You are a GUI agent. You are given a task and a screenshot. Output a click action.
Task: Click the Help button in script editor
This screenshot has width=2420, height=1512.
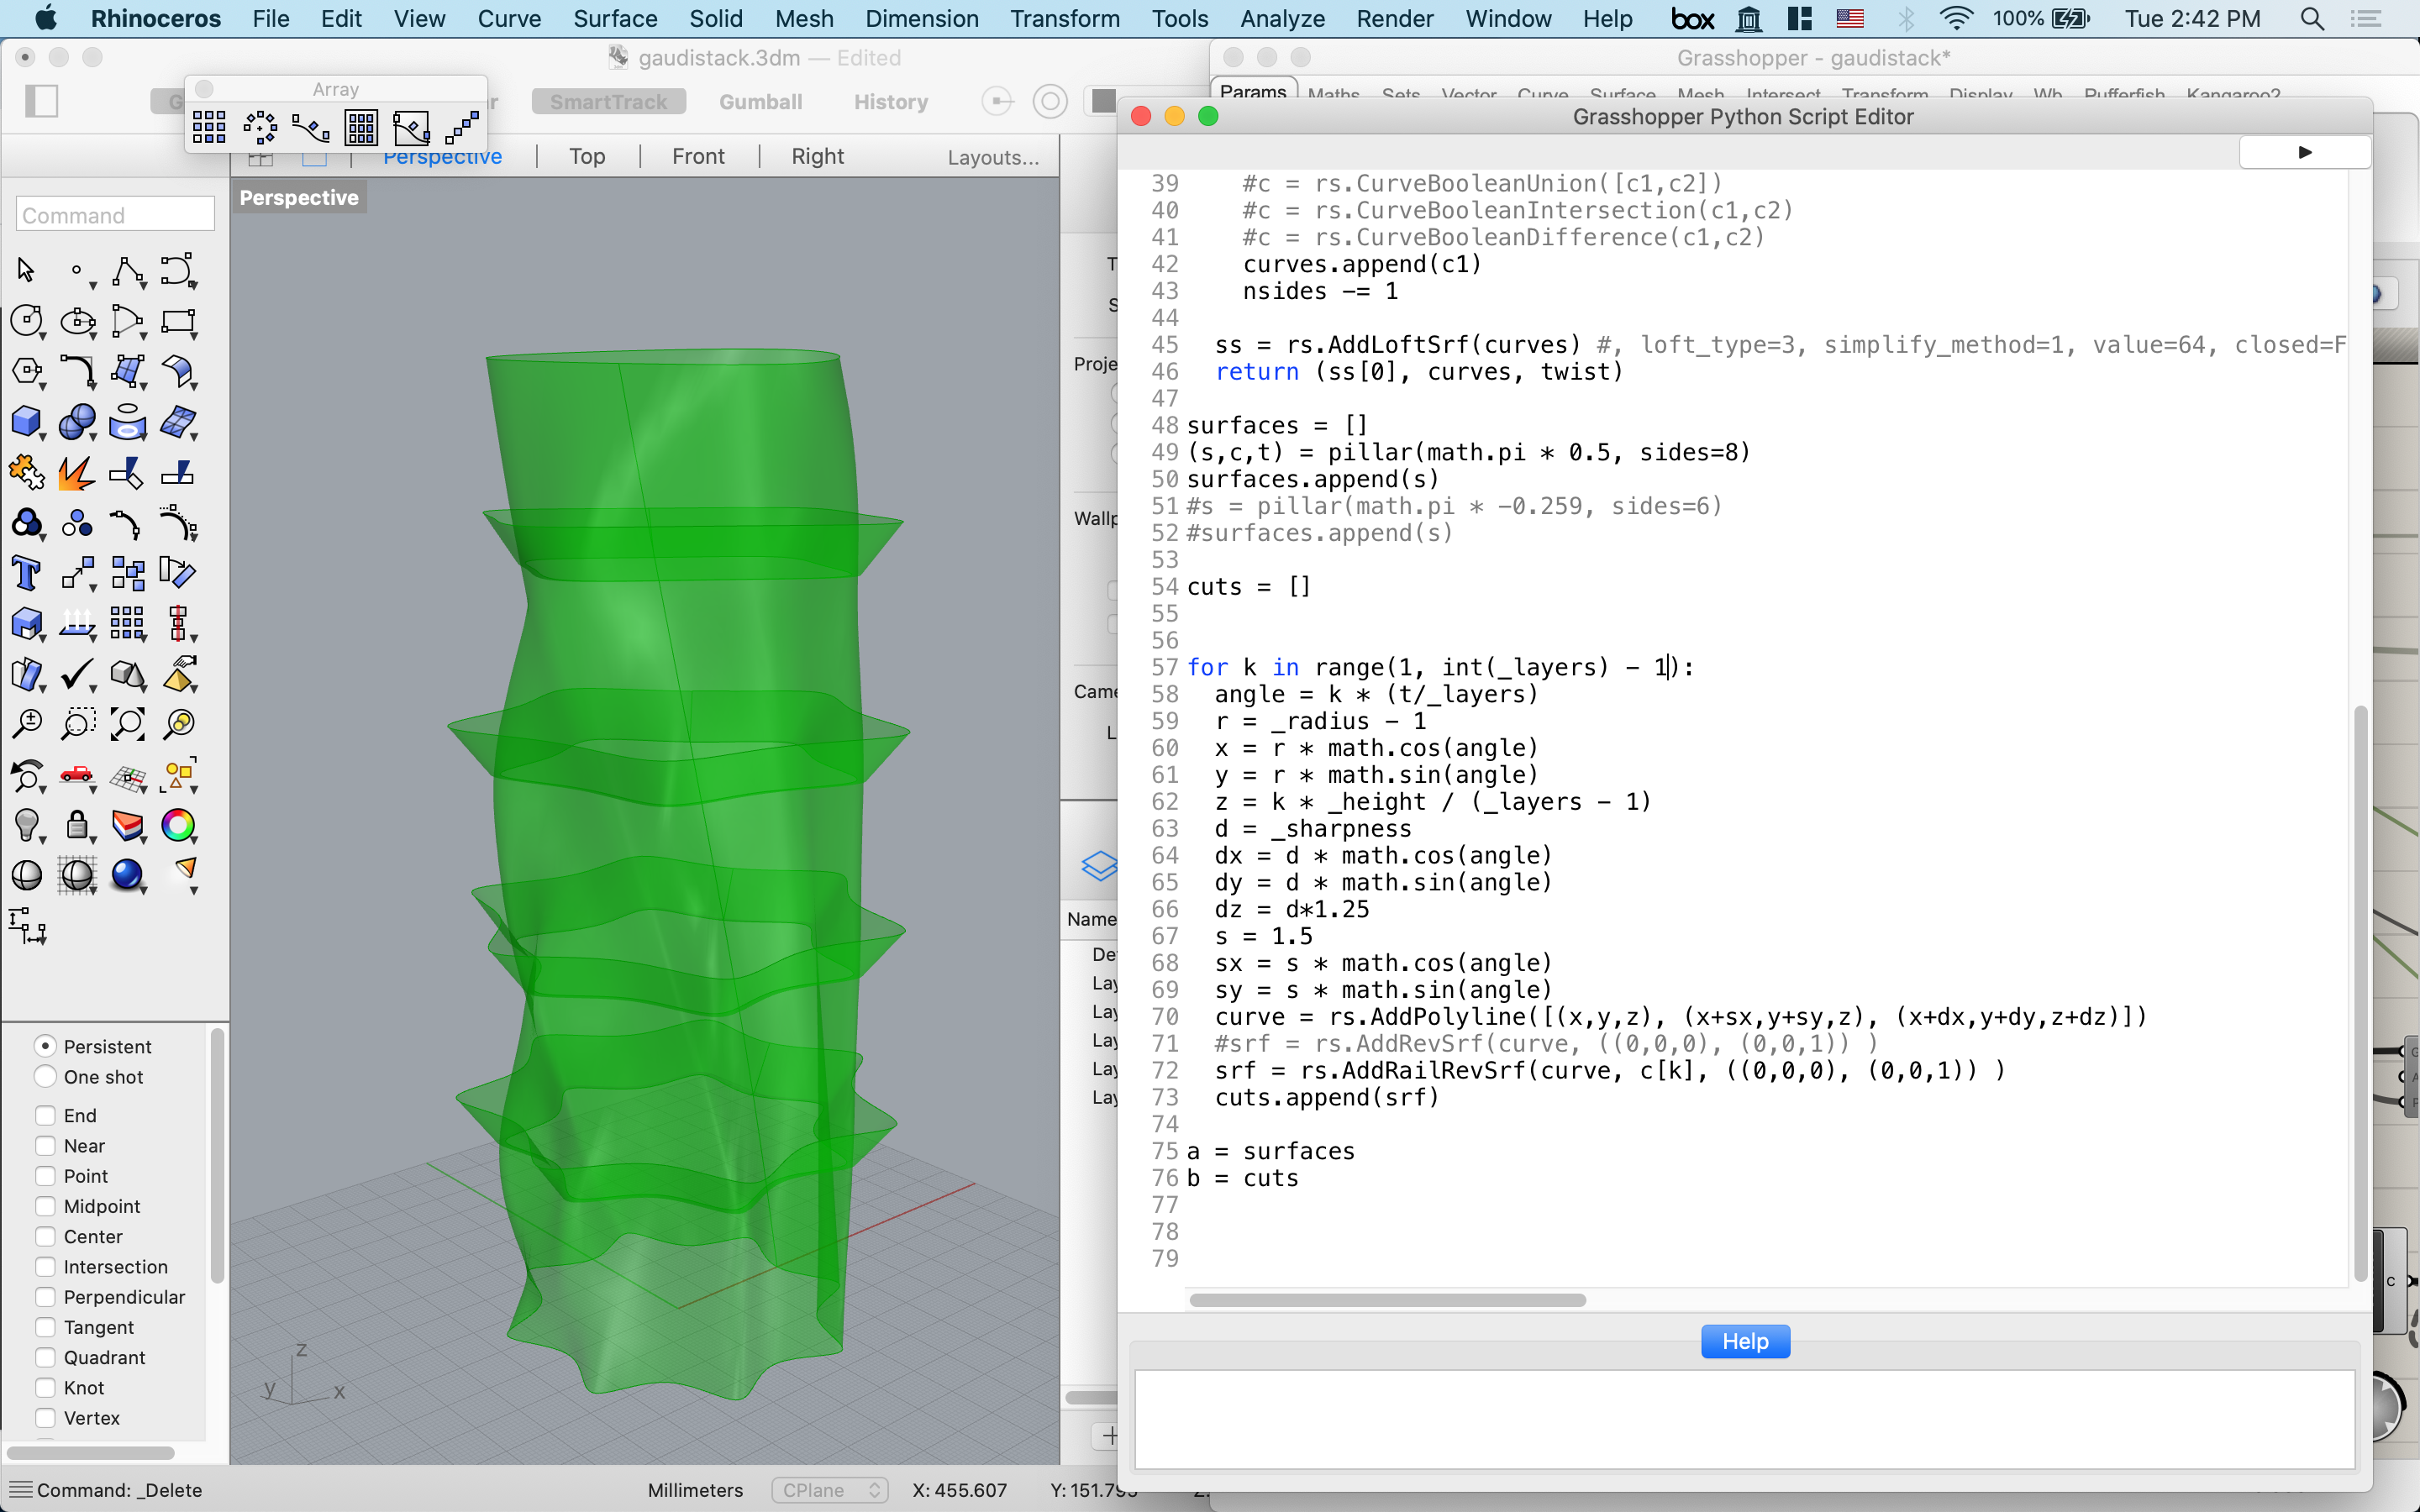tap(1746, 1341)
